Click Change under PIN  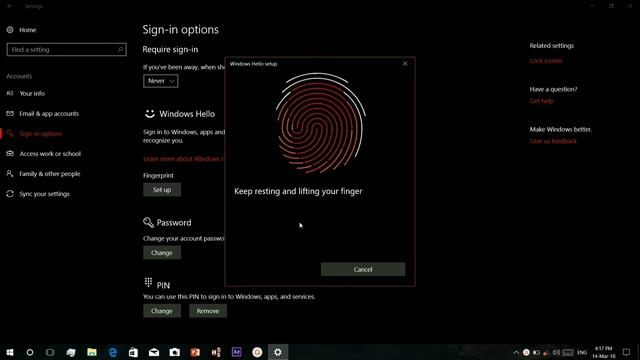pyautogui.click(x=162, y=311)
